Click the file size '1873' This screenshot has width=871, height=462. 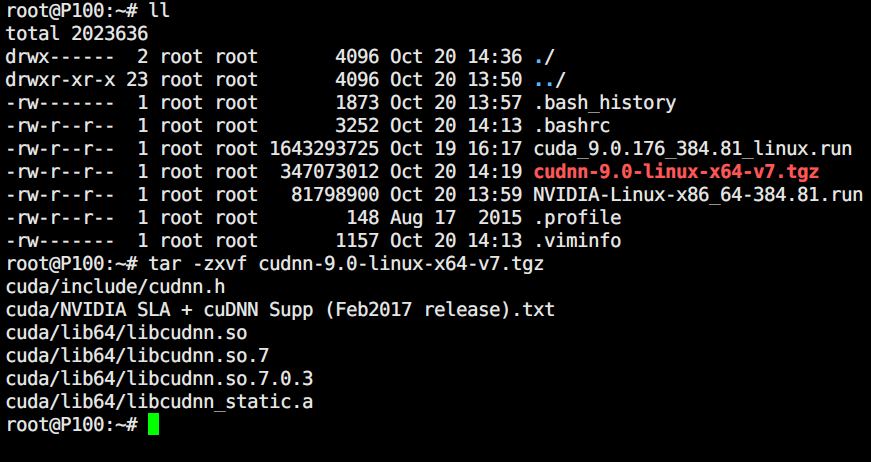coord(357,103)
